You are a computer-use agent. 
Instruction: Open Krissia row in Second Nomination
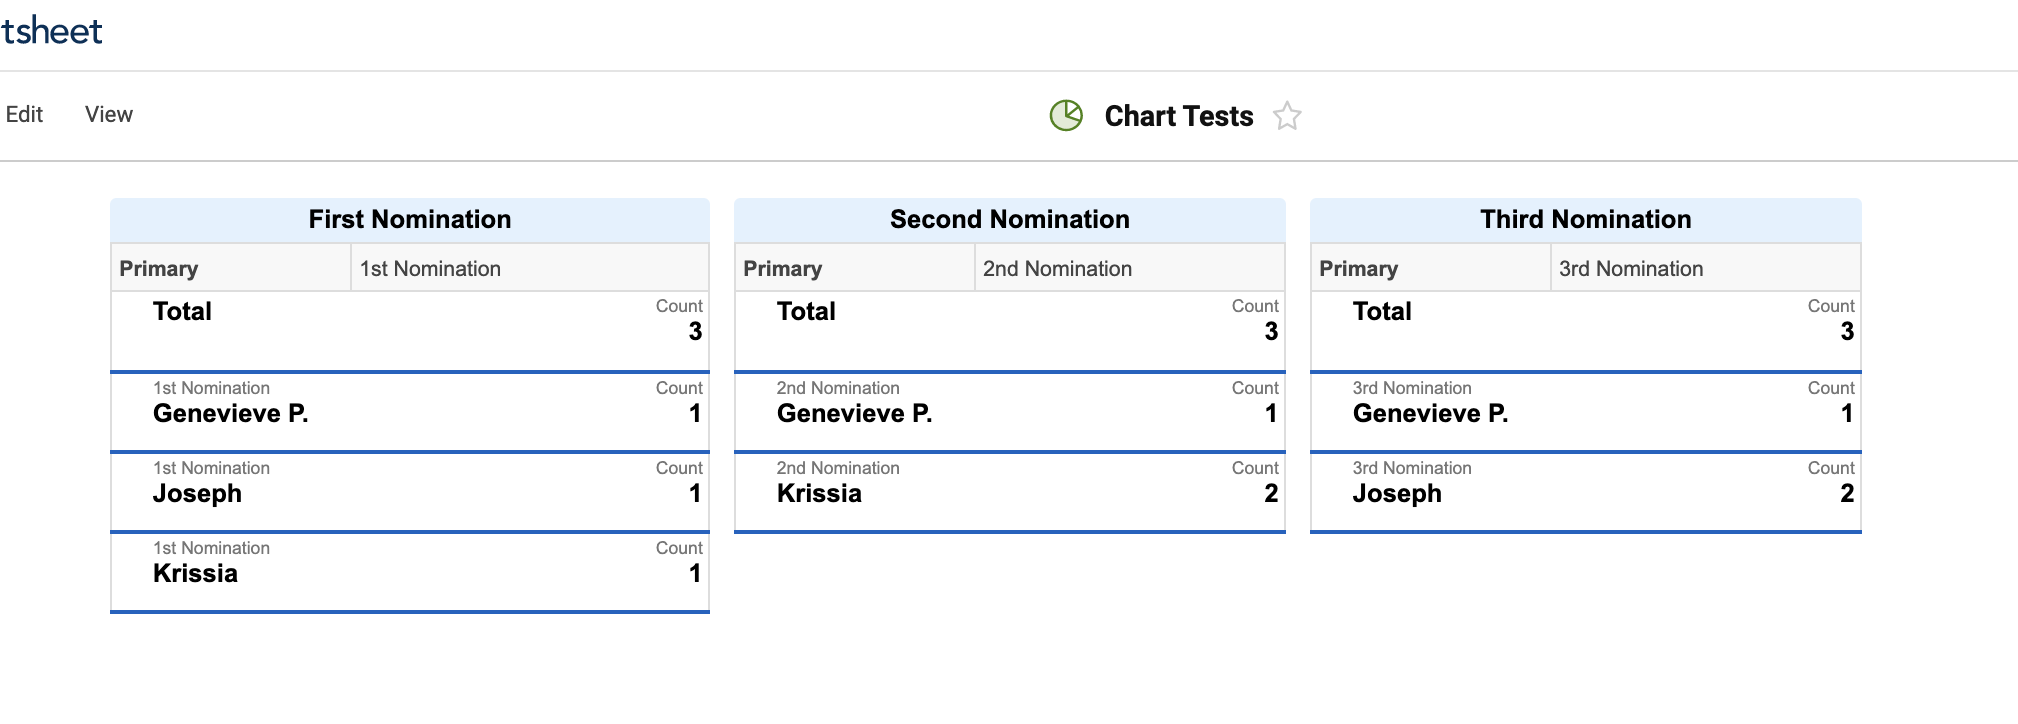pyautogui.click(x=819, y=493)
